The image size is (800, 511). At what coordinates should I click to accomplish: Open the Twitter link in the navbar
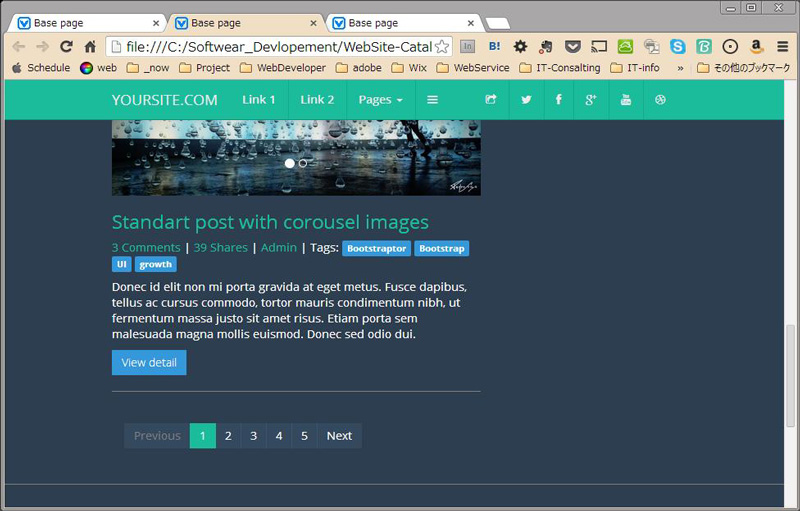pyautogui.click(x=526, y=100)
